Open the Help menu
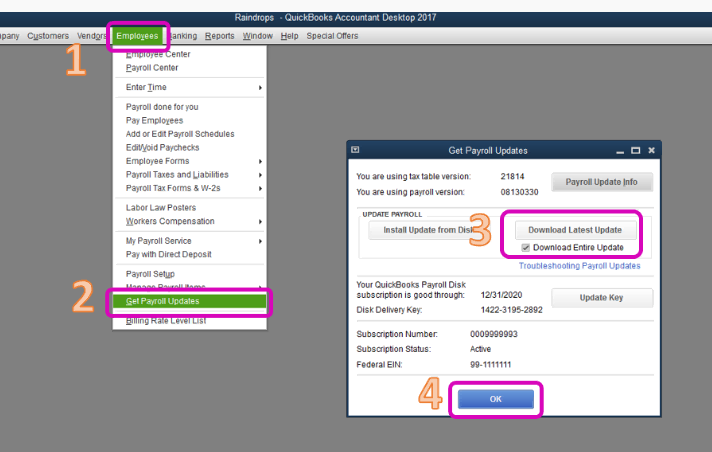The width and height of the screenshot is (712, 452). click(x=289, y=36)
